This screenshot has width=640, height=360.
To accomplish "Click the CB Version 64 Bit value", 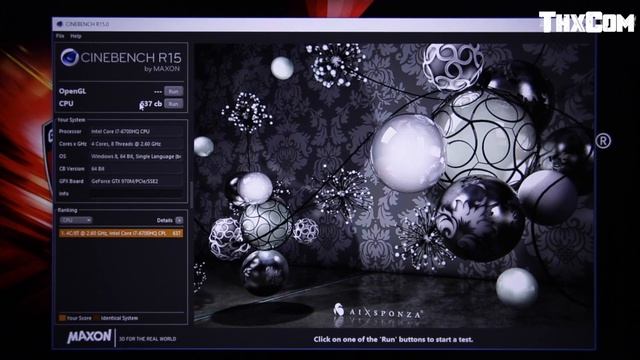I will click(x=136, y=169).
